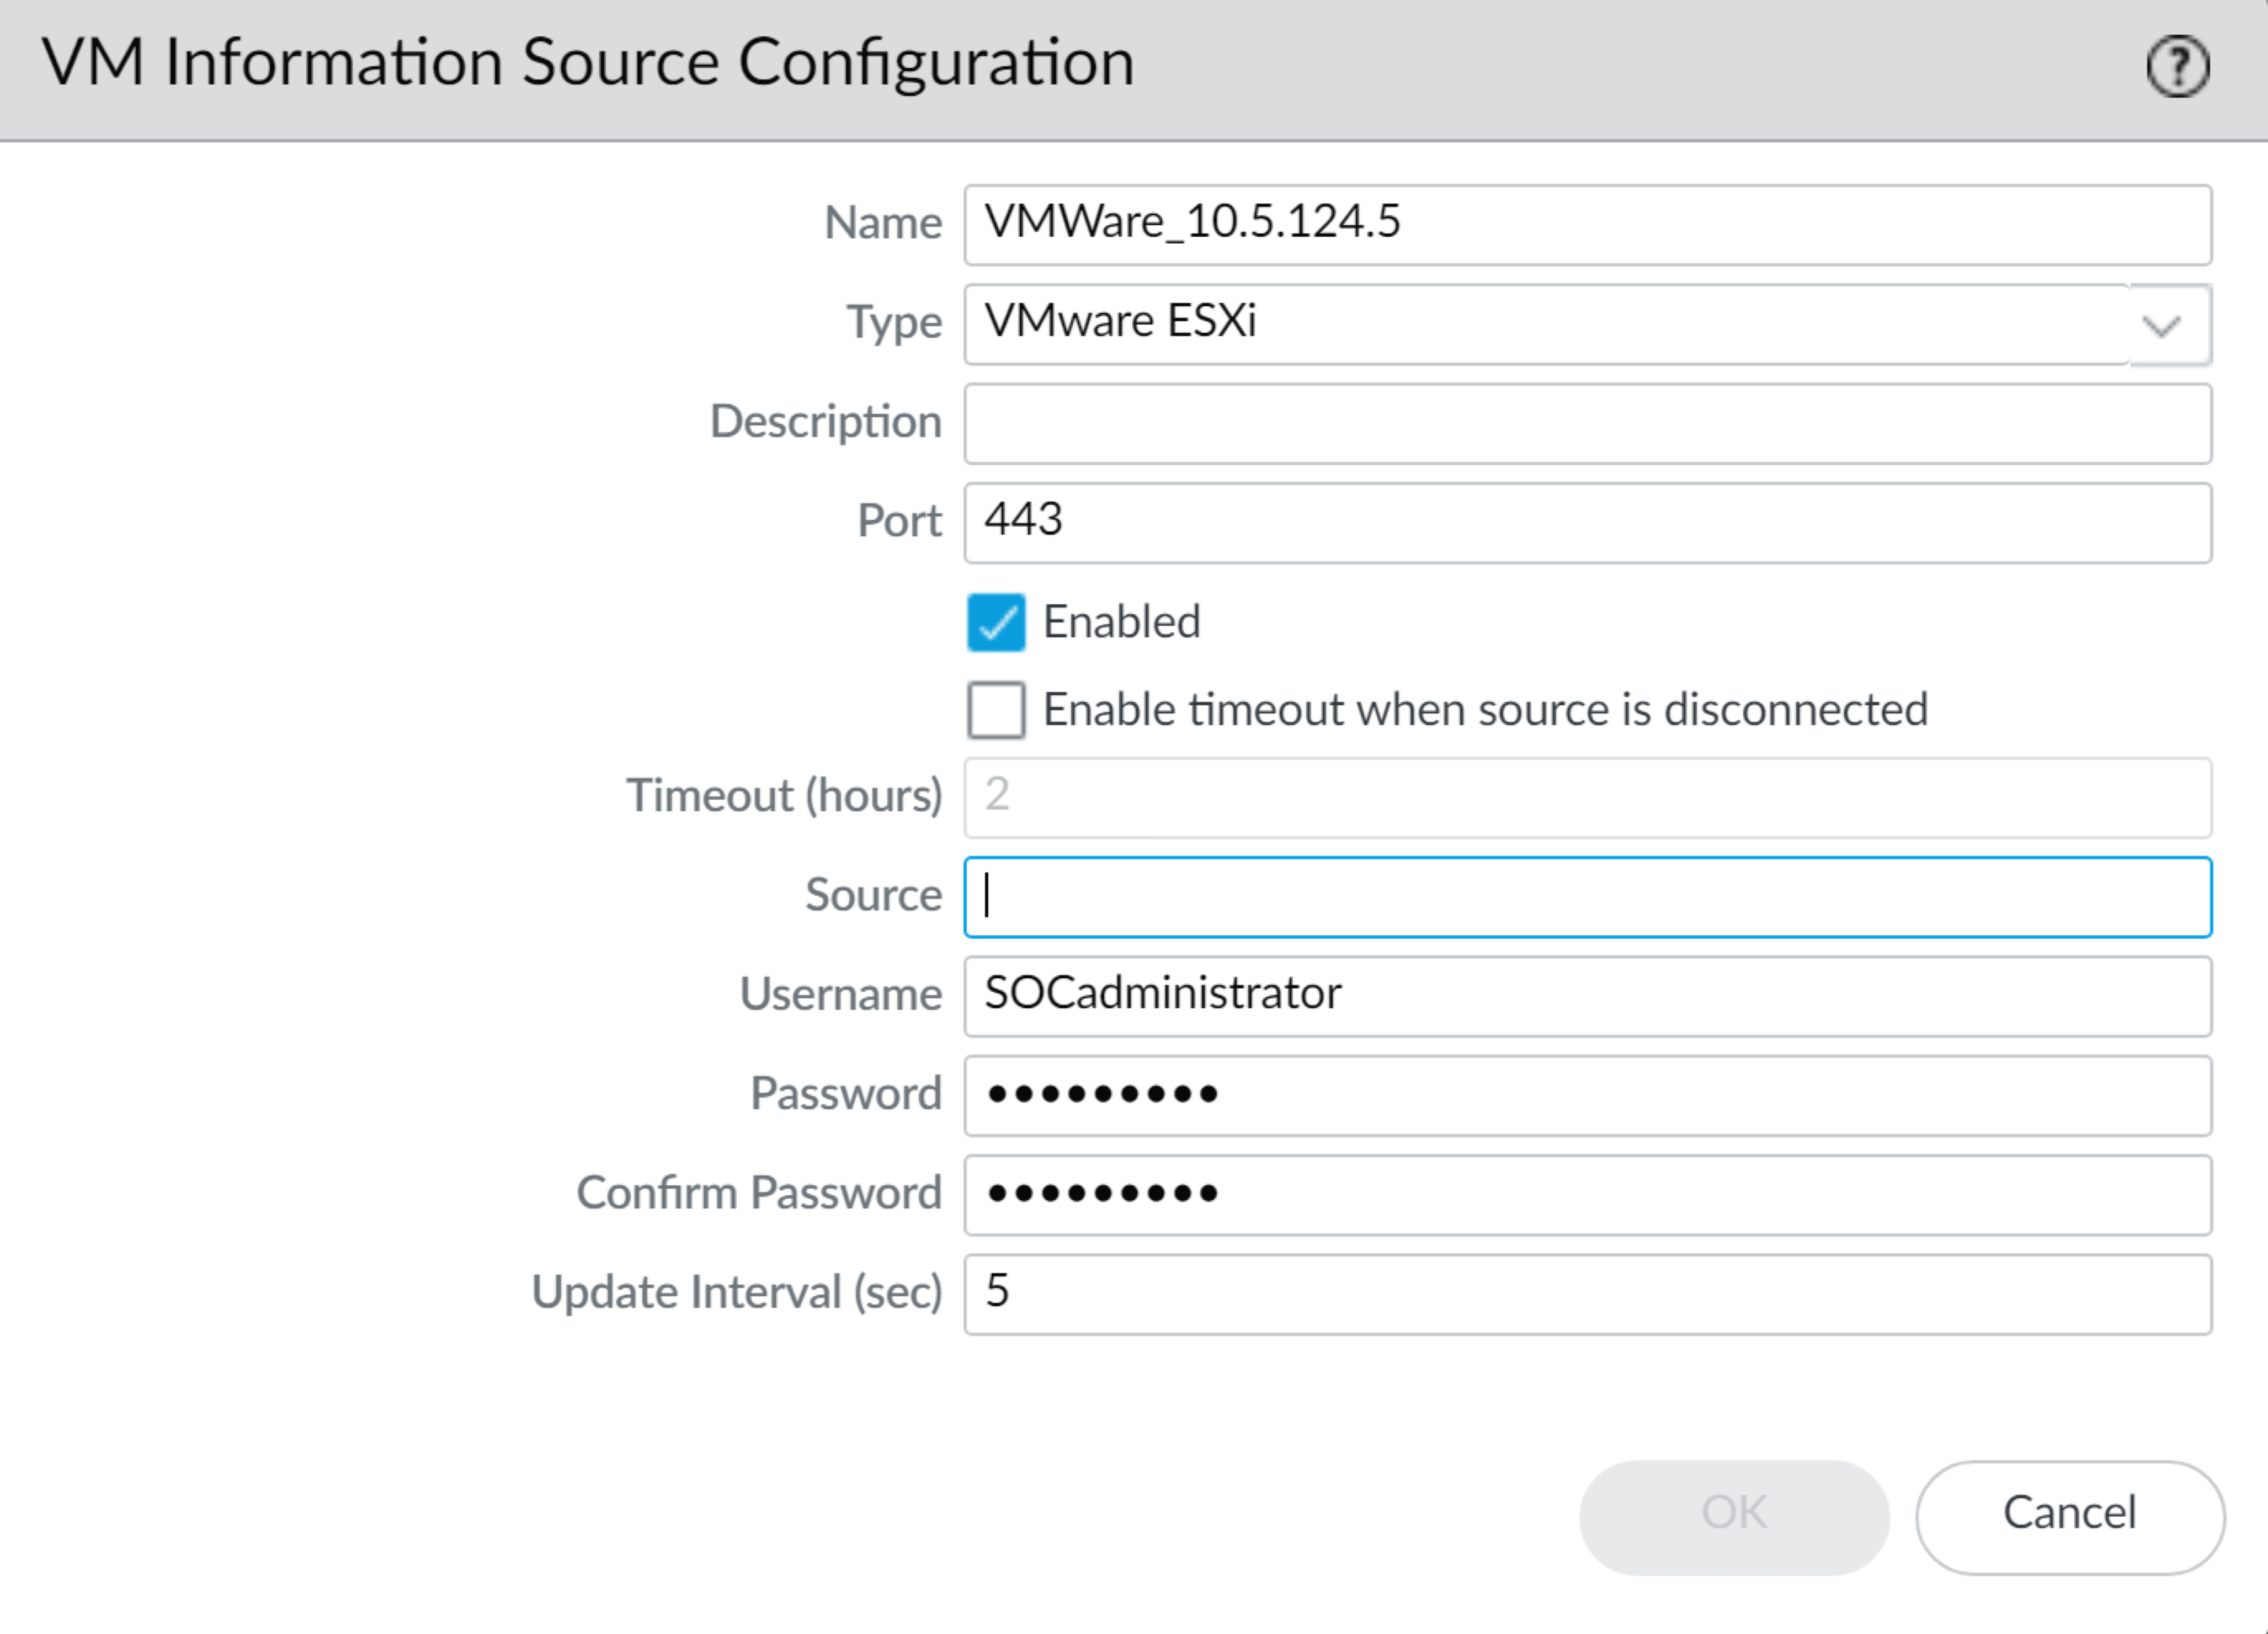Screen dimensions: 2268x1634
Task: Click the timeout-when-disconnected label text
Action: [x=1484, y=710]
